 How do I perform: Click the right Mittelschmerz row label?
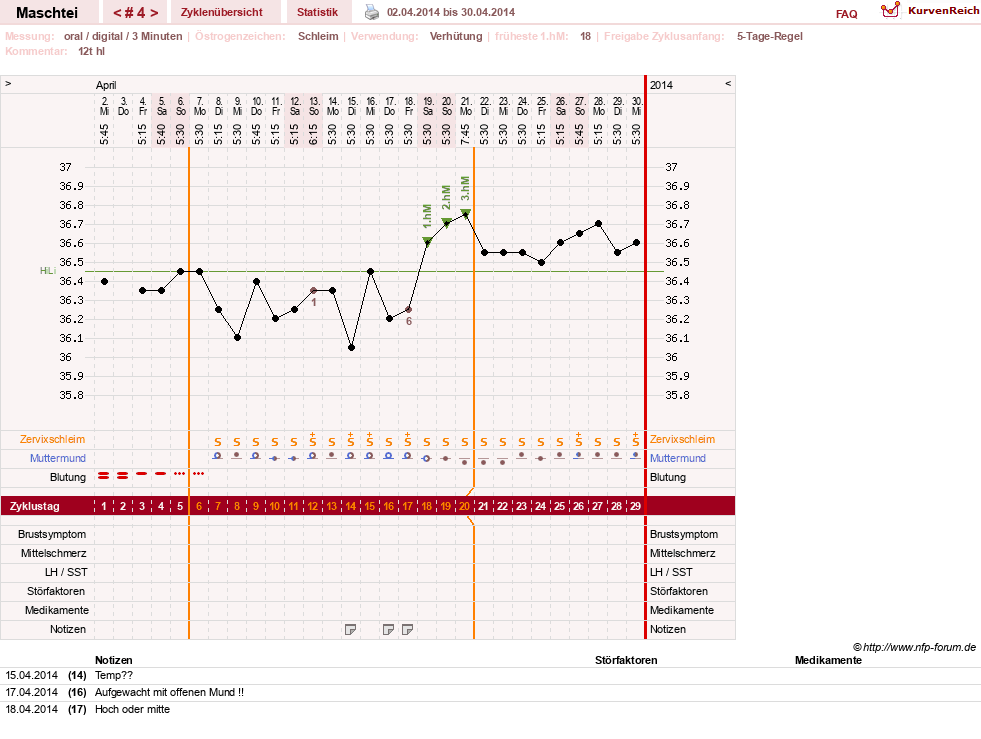[682, 553]
